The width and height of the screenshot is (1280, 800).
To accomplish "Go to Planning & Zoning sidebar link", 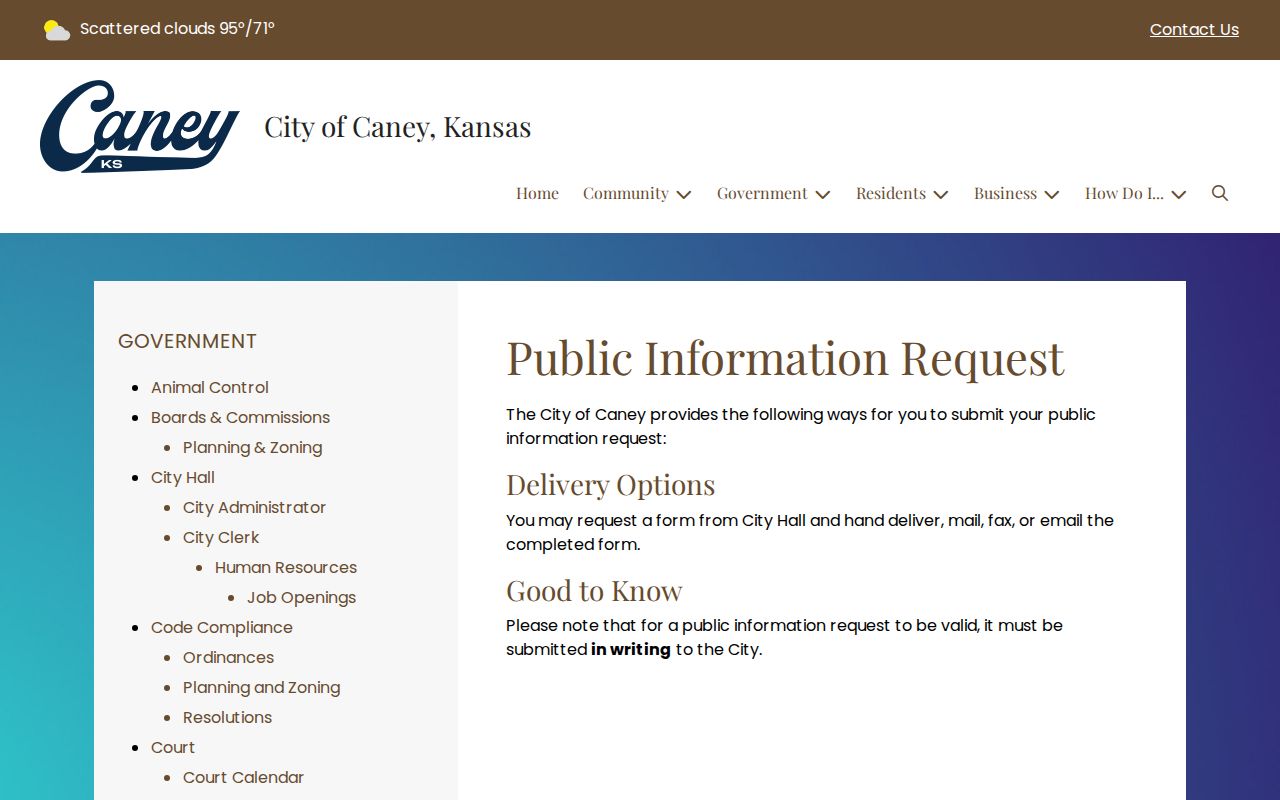I will (252, 447).
